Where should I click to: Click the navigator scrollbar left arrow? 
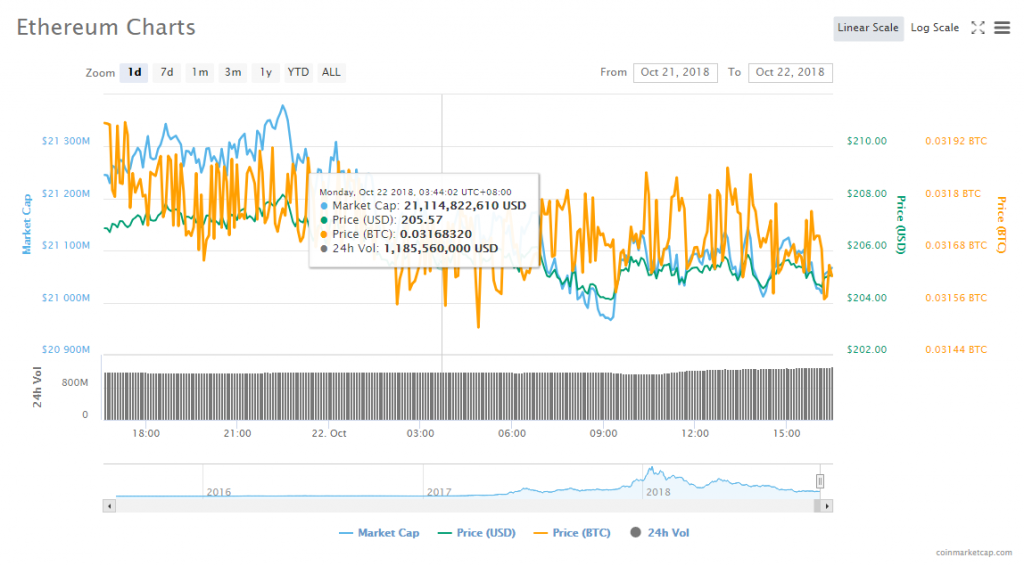coord(108,507)
